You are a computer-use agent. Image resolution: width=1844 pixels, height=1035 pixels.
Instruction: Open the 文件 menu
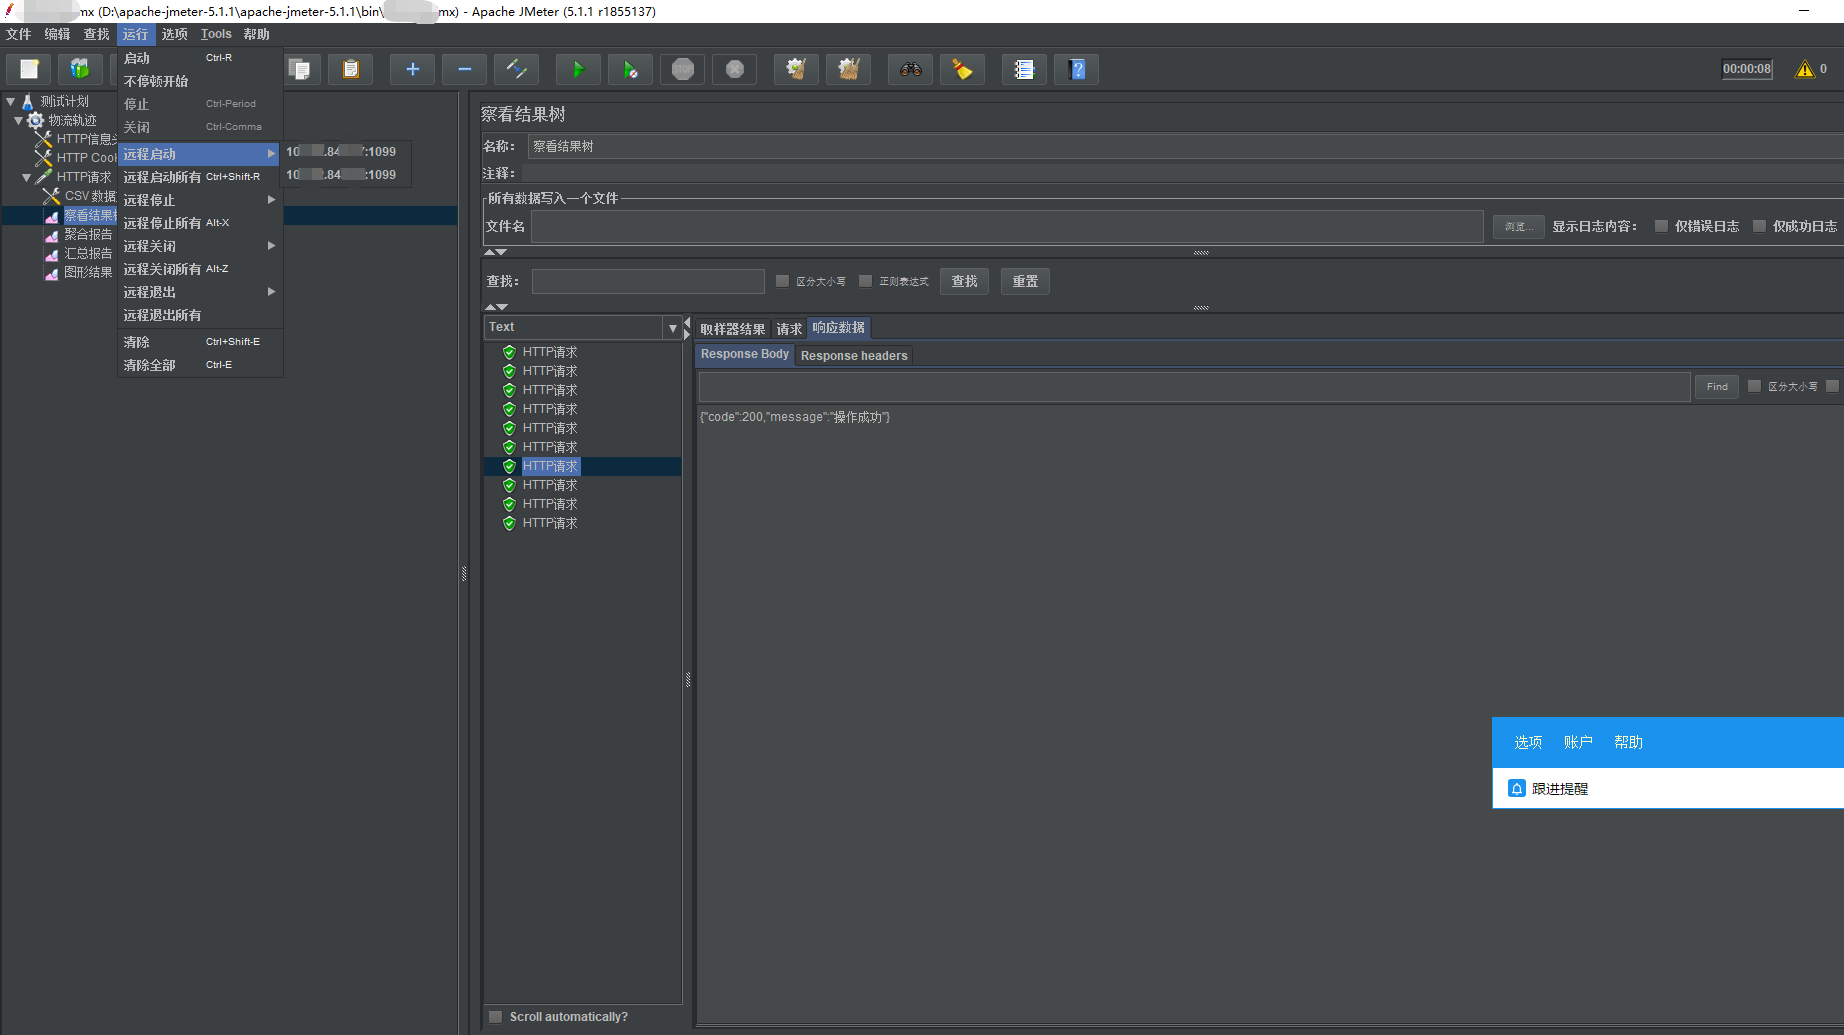(19, 34)
